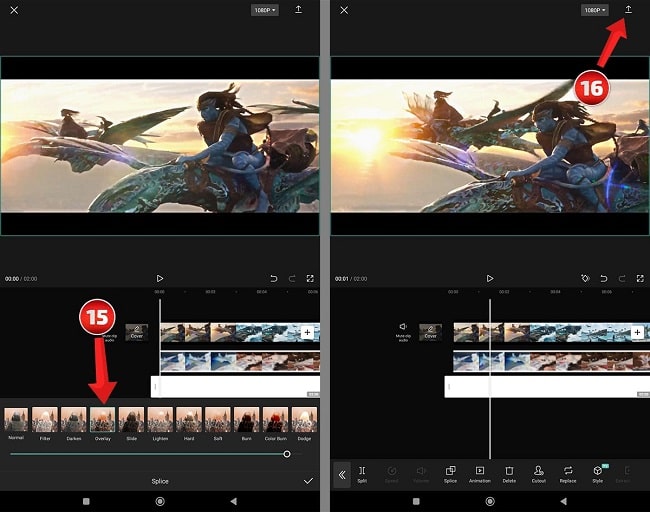Tap Android recent apps square in left screen
This screenshot has height=512, width=650.
pyautogui.click(x=86, y=502)
